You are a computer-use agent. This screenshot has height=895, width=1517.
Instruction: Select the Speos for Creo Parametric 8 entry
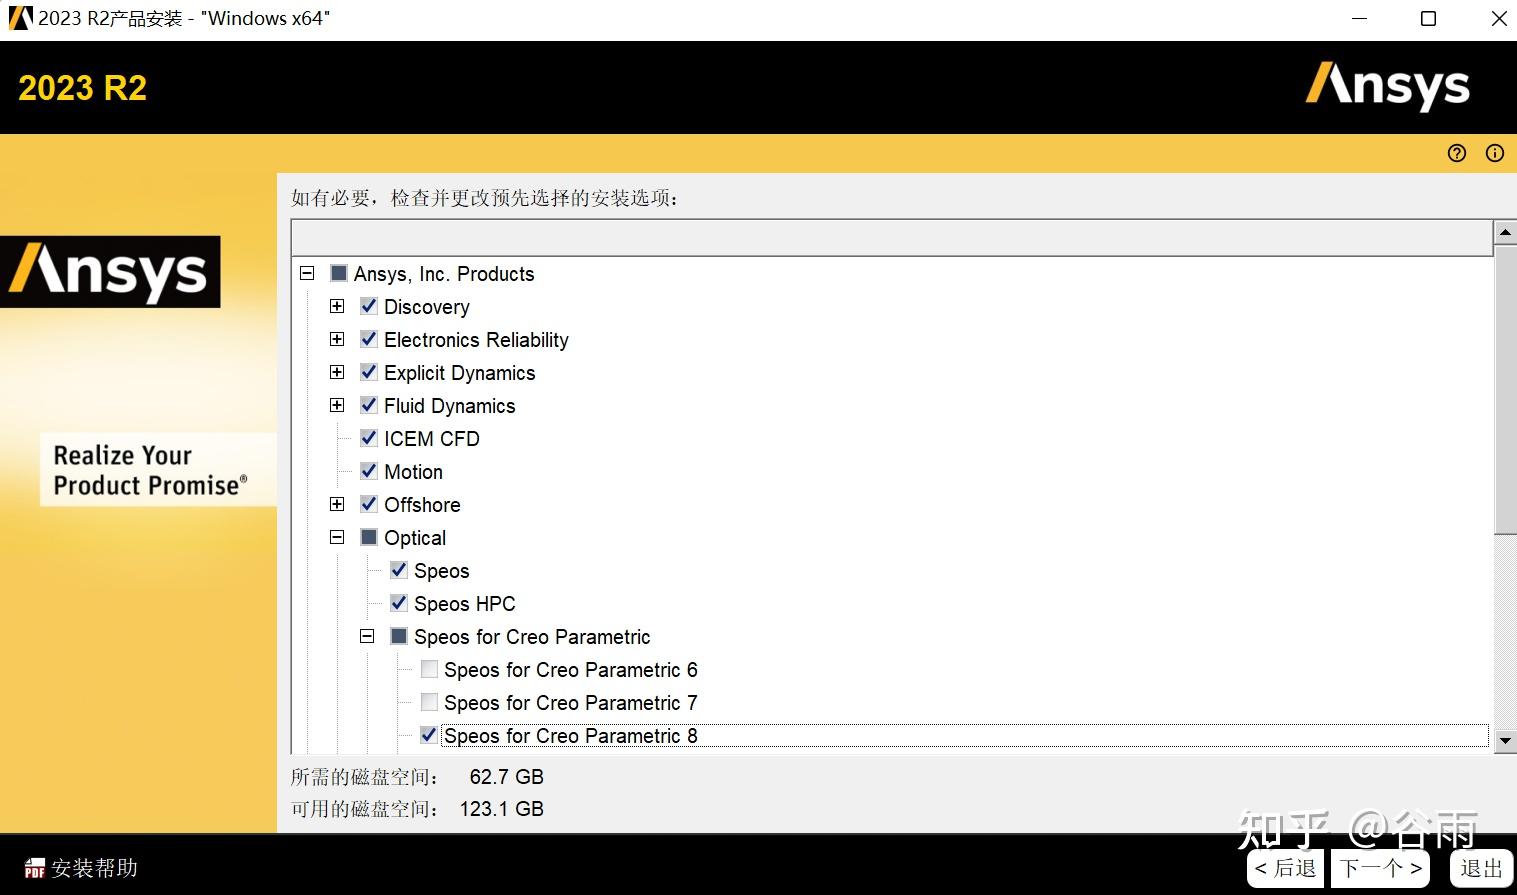tap(571, 735)
